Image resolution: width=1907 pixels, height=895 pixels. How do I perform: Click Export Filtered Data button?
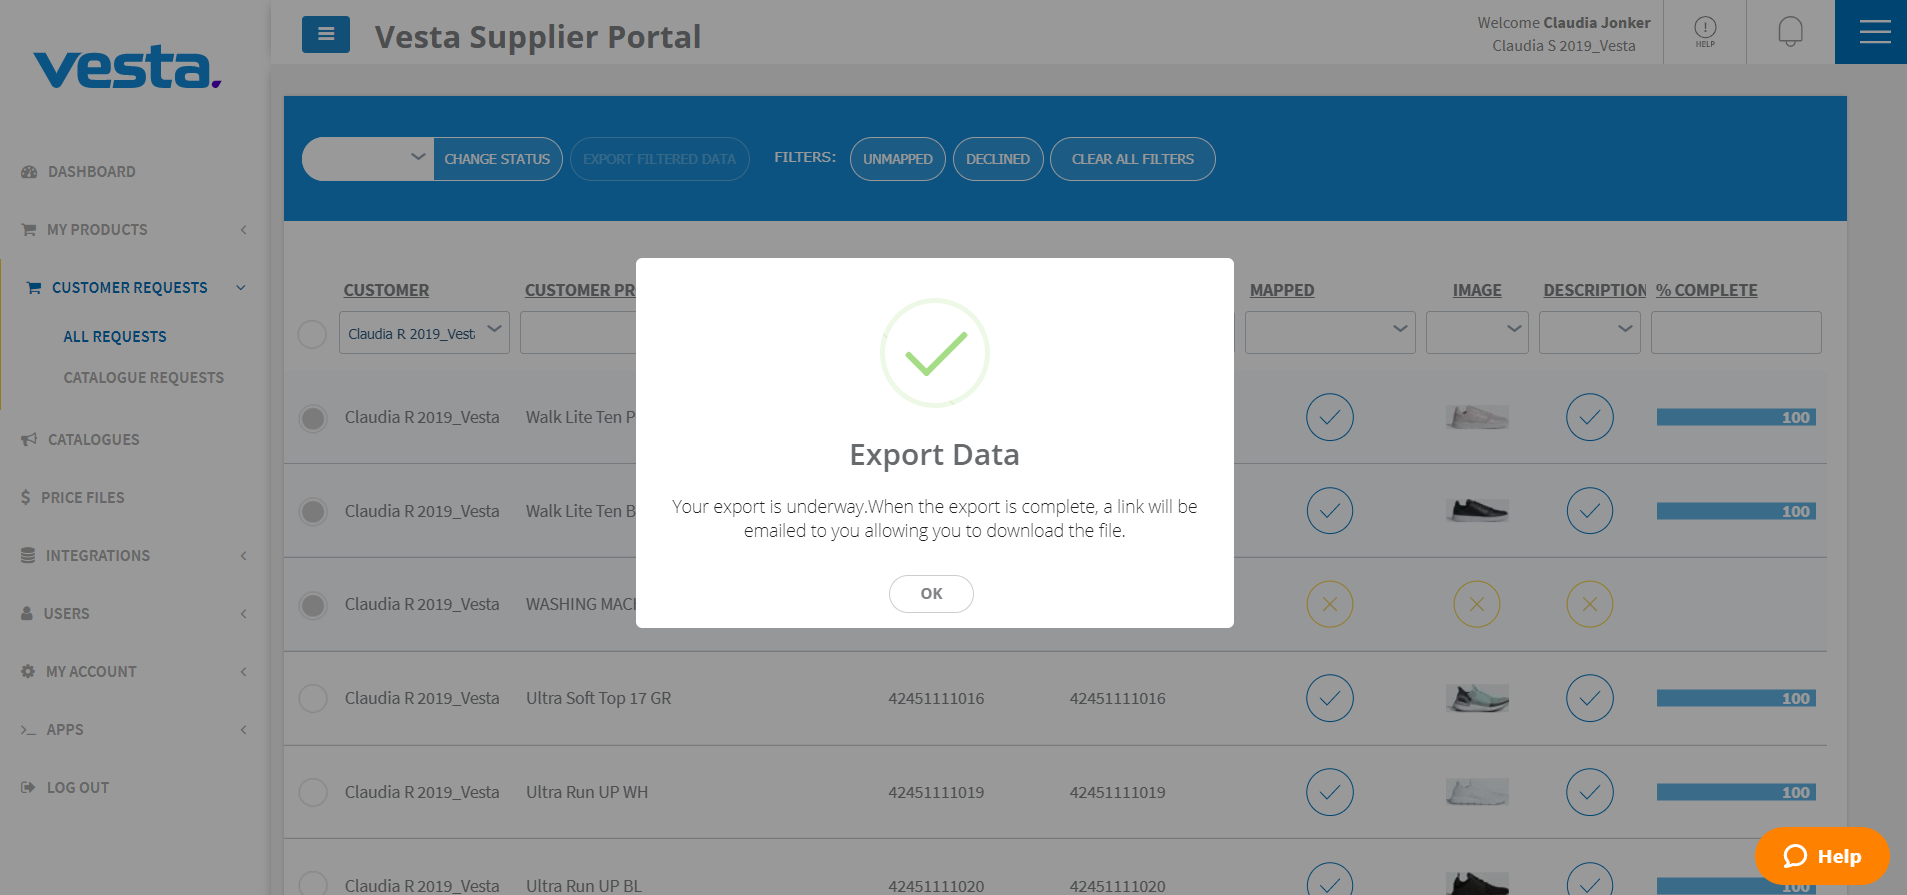point(659,159)
